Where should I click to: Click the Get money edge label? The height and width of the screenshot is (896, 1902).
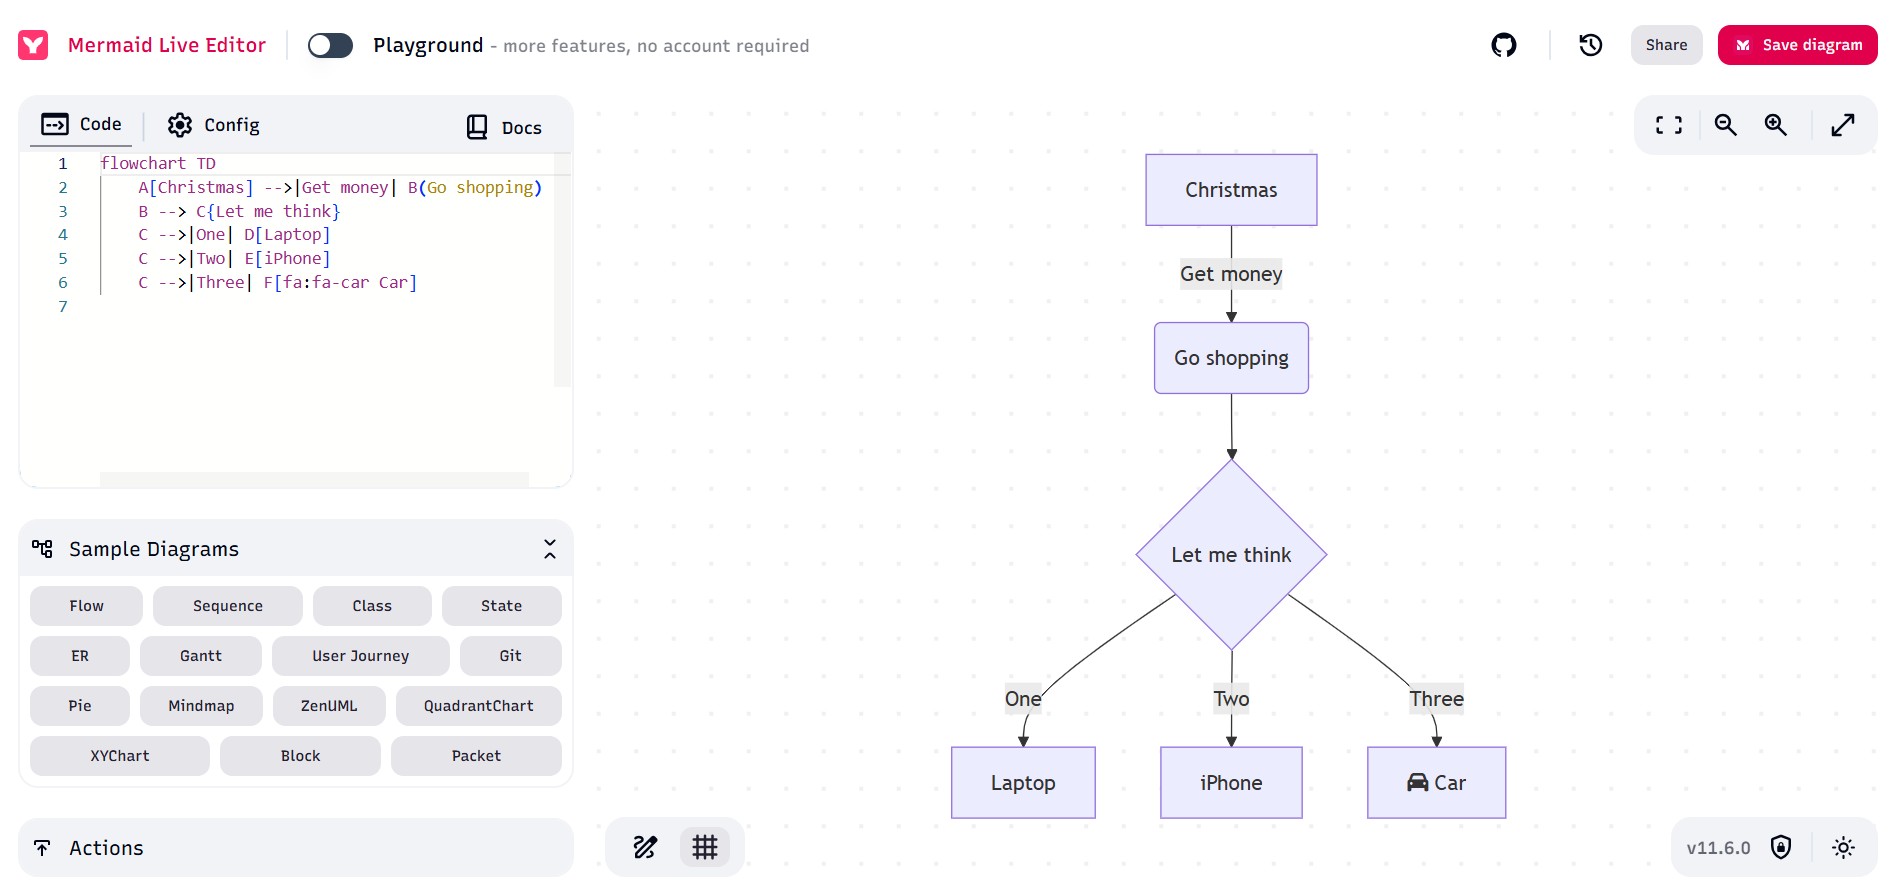1231,274
